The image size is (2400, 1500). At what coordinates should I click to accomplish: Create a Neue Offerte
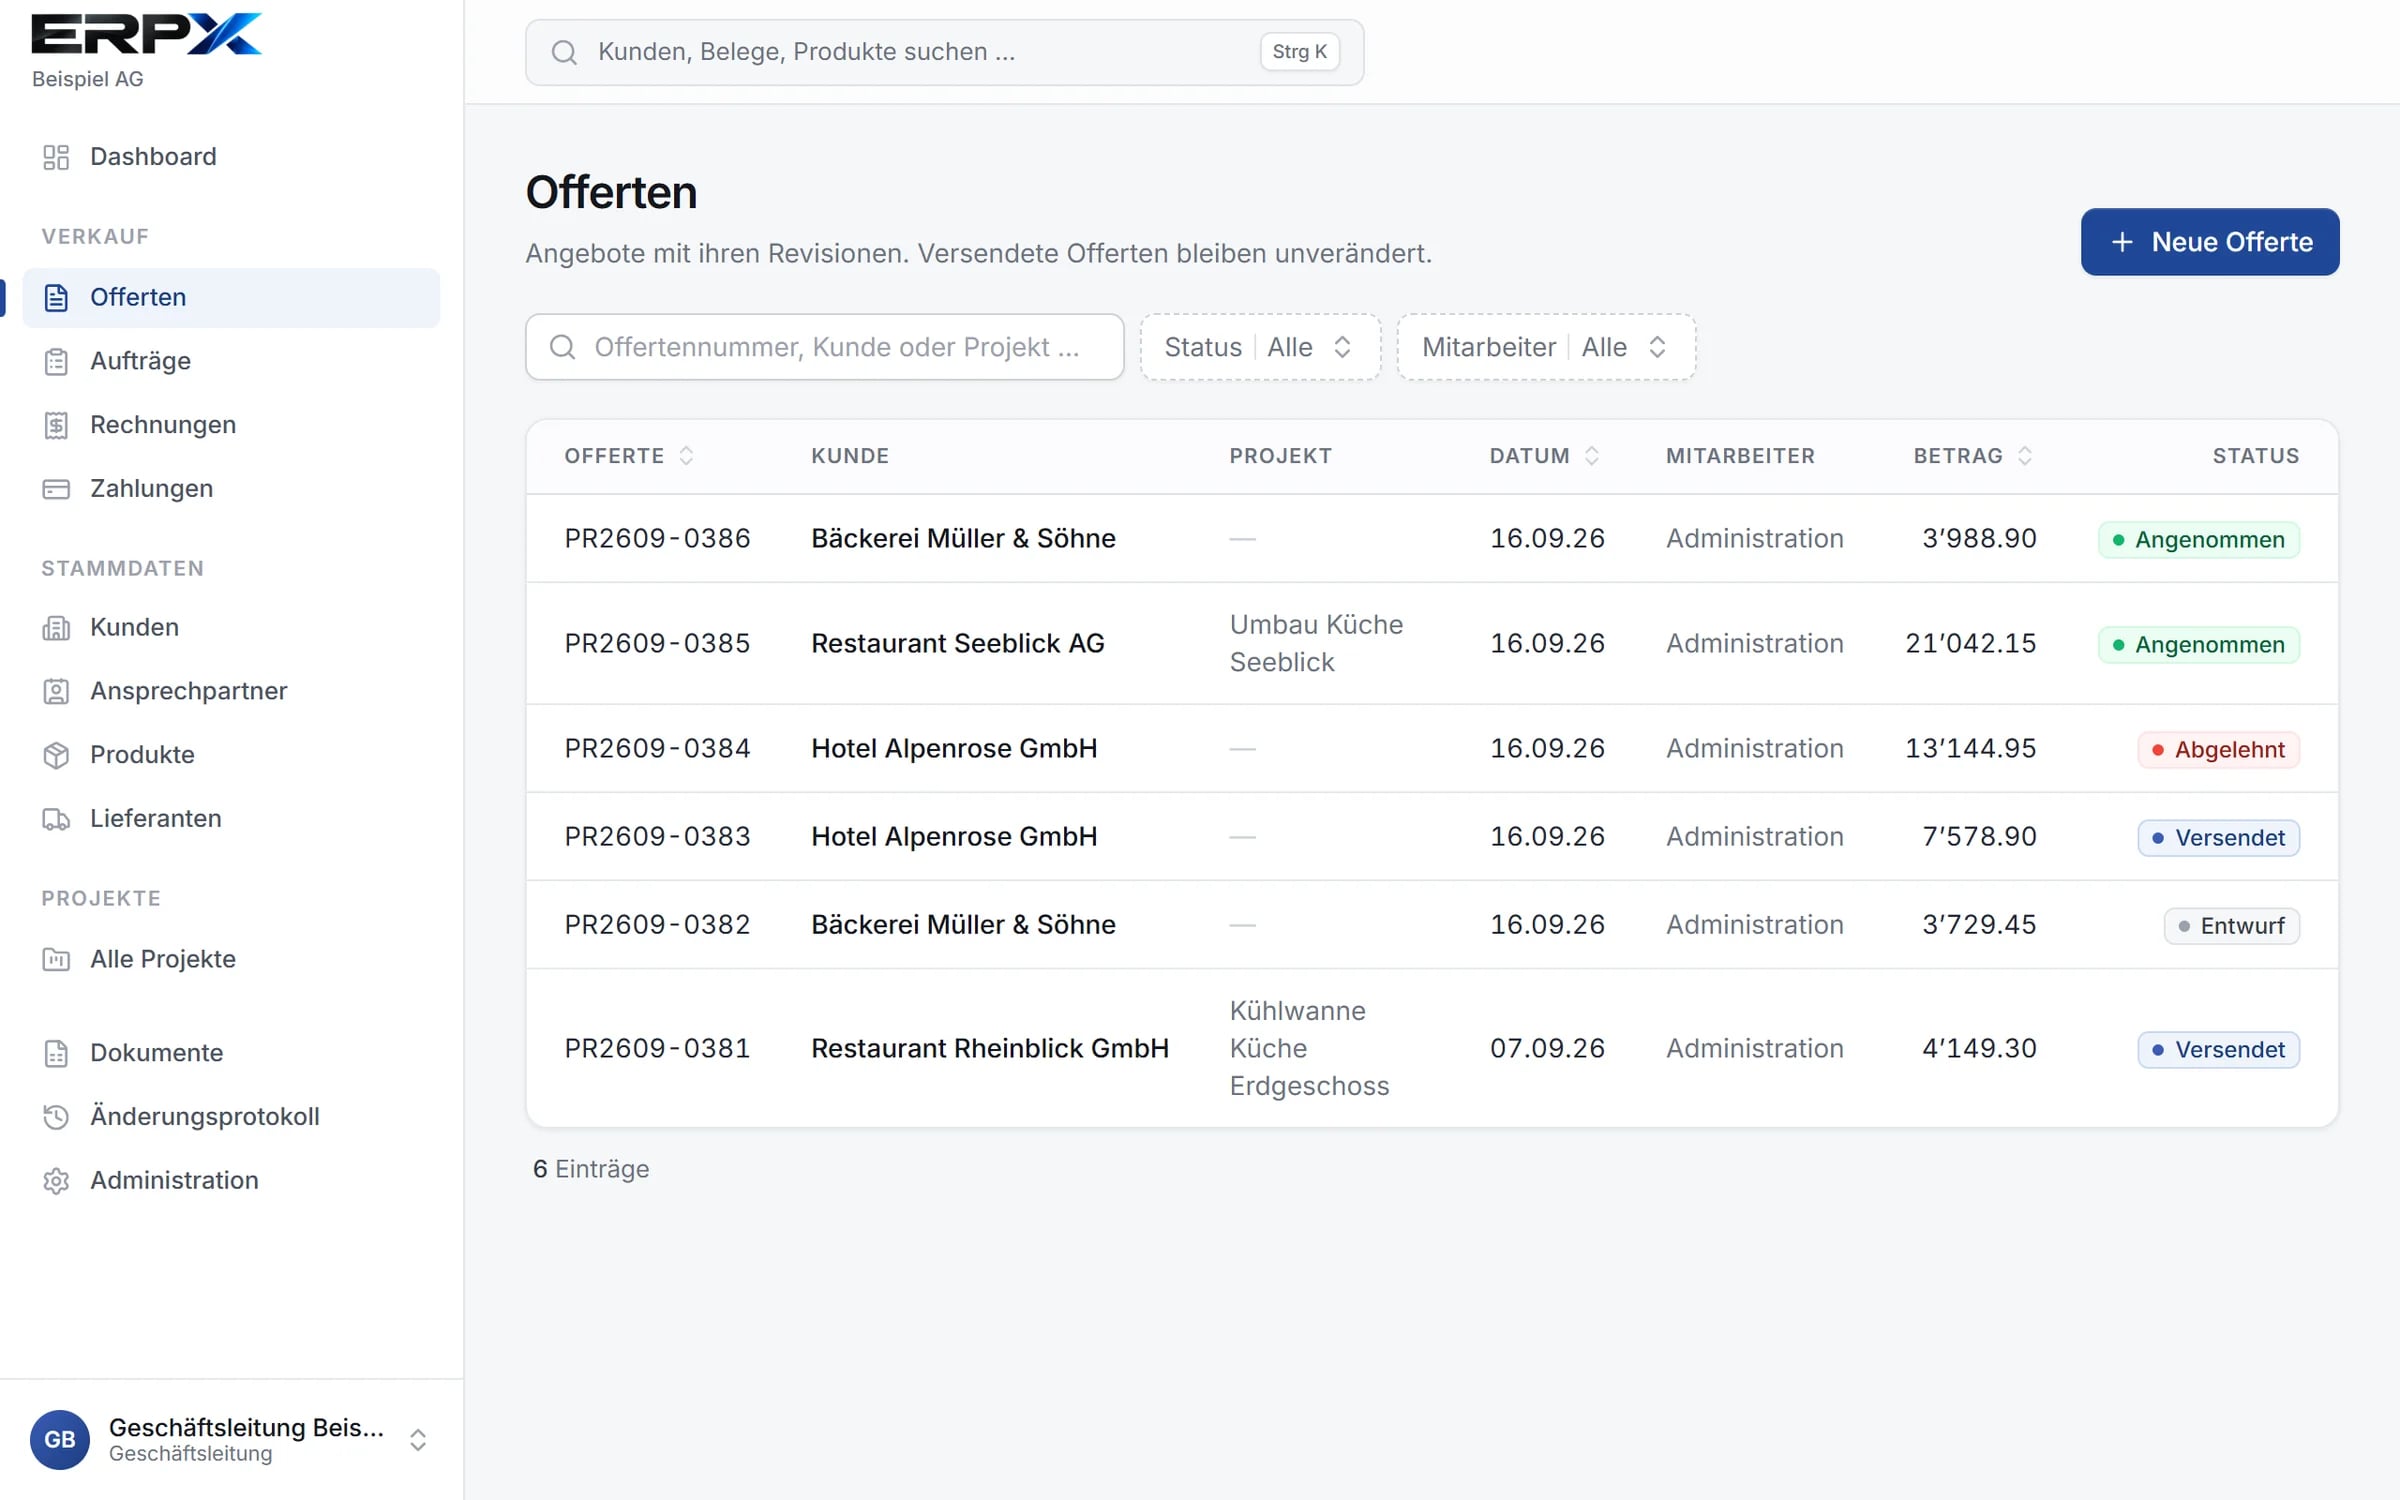pyautogui.click(x=2210, y=242)
